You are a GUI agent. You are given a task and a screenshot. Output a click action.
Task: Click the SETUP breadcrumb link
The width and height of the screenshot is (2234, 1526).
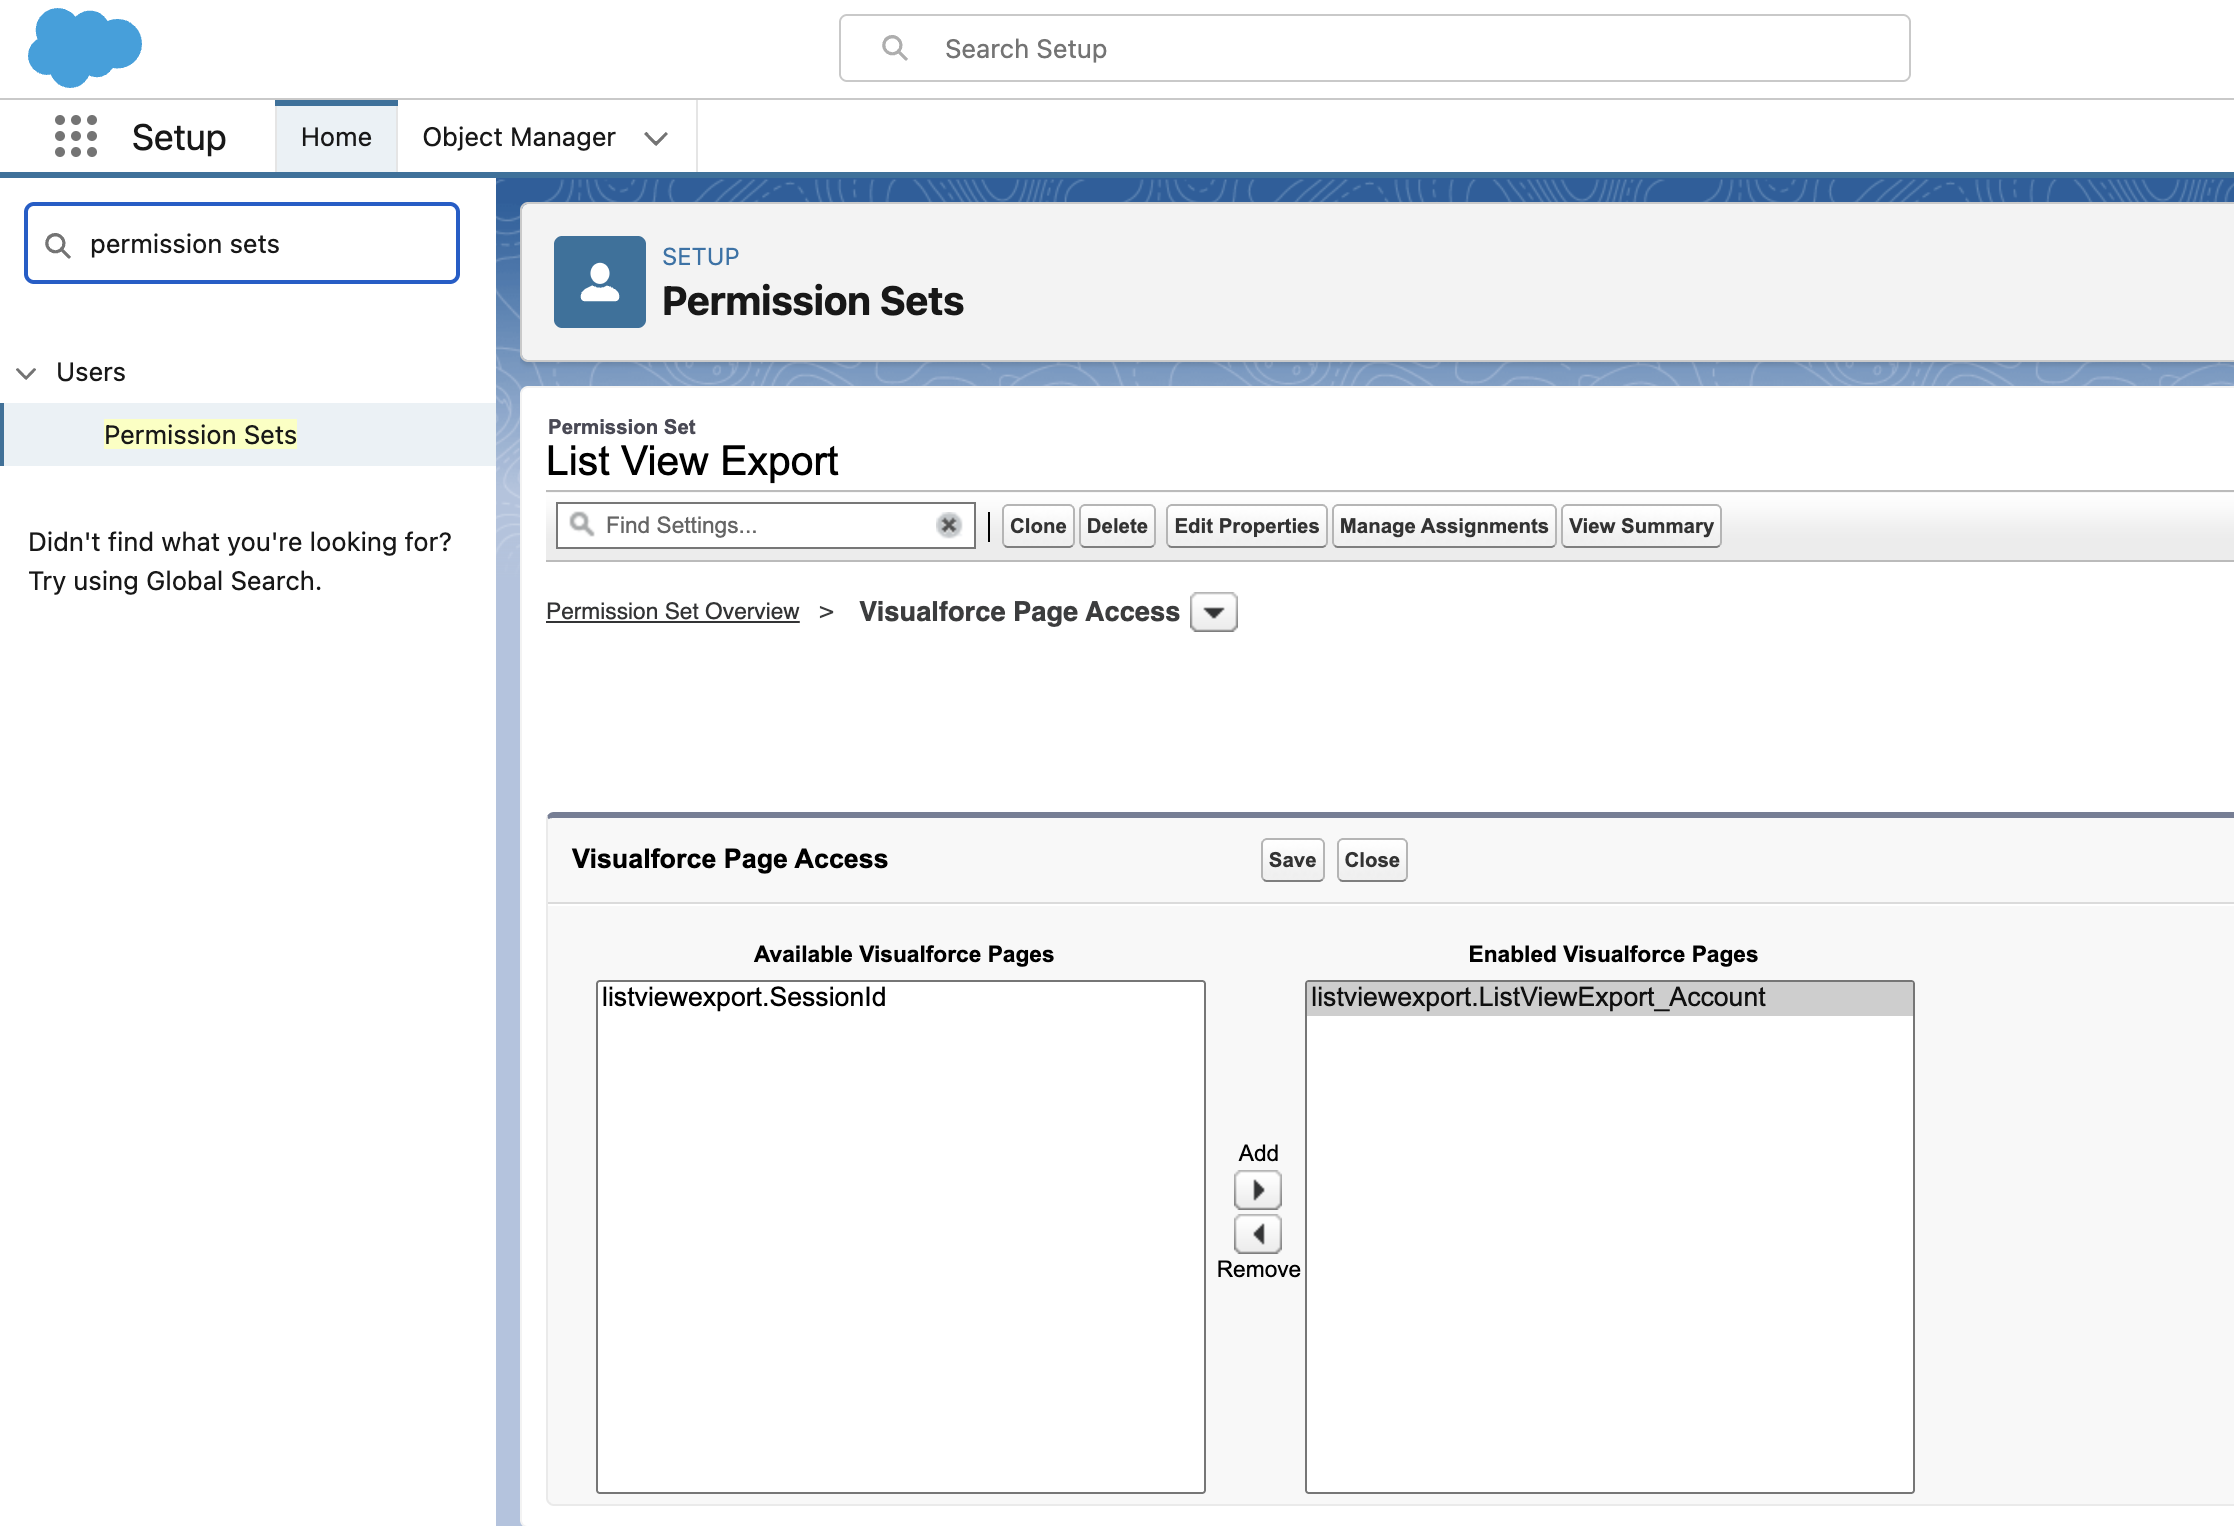700,257
